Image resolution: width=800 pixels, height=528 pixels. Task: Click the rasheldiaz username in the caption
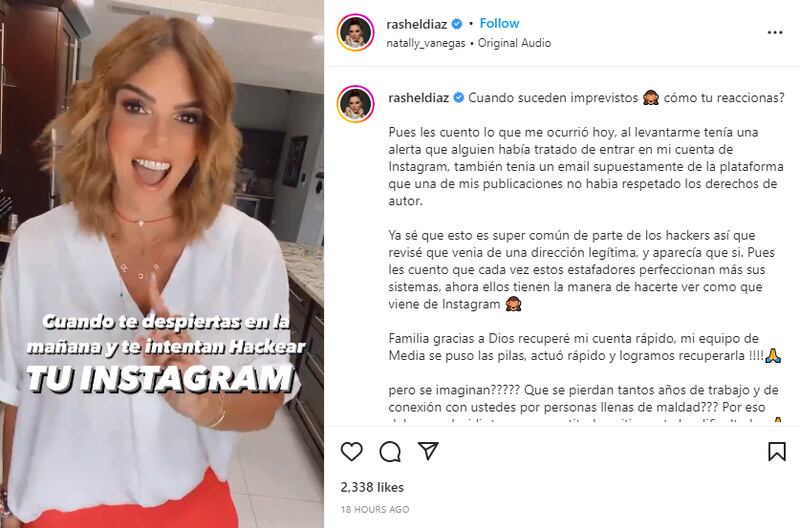click(x=418, y=97)
